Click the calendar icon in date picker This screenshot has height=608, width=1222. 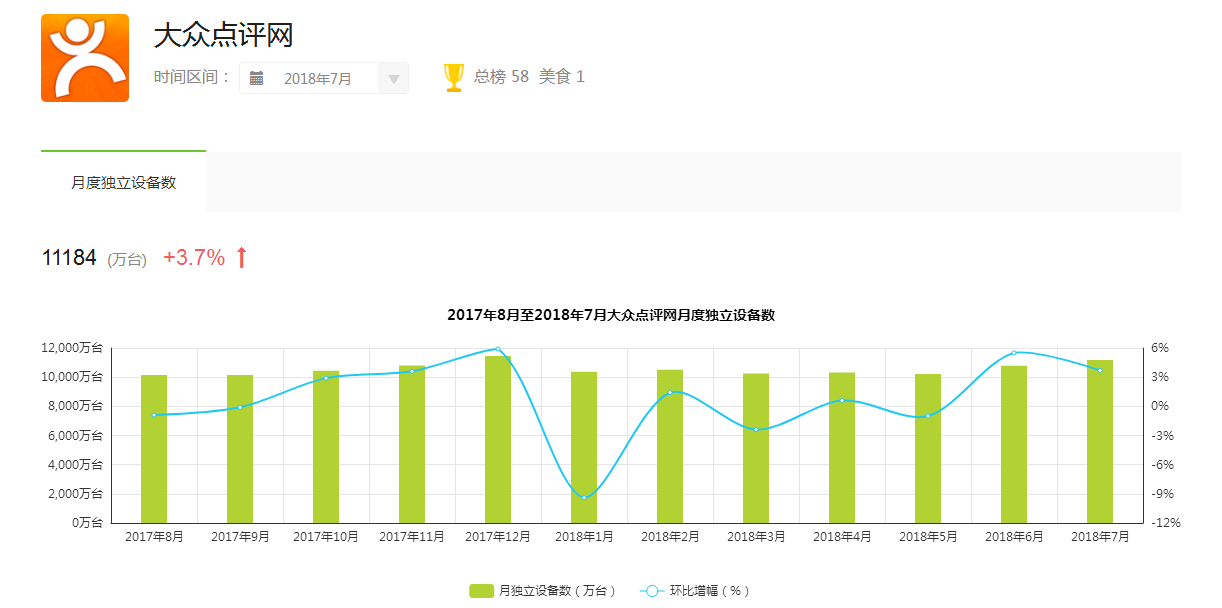click(x=257, y=78)
